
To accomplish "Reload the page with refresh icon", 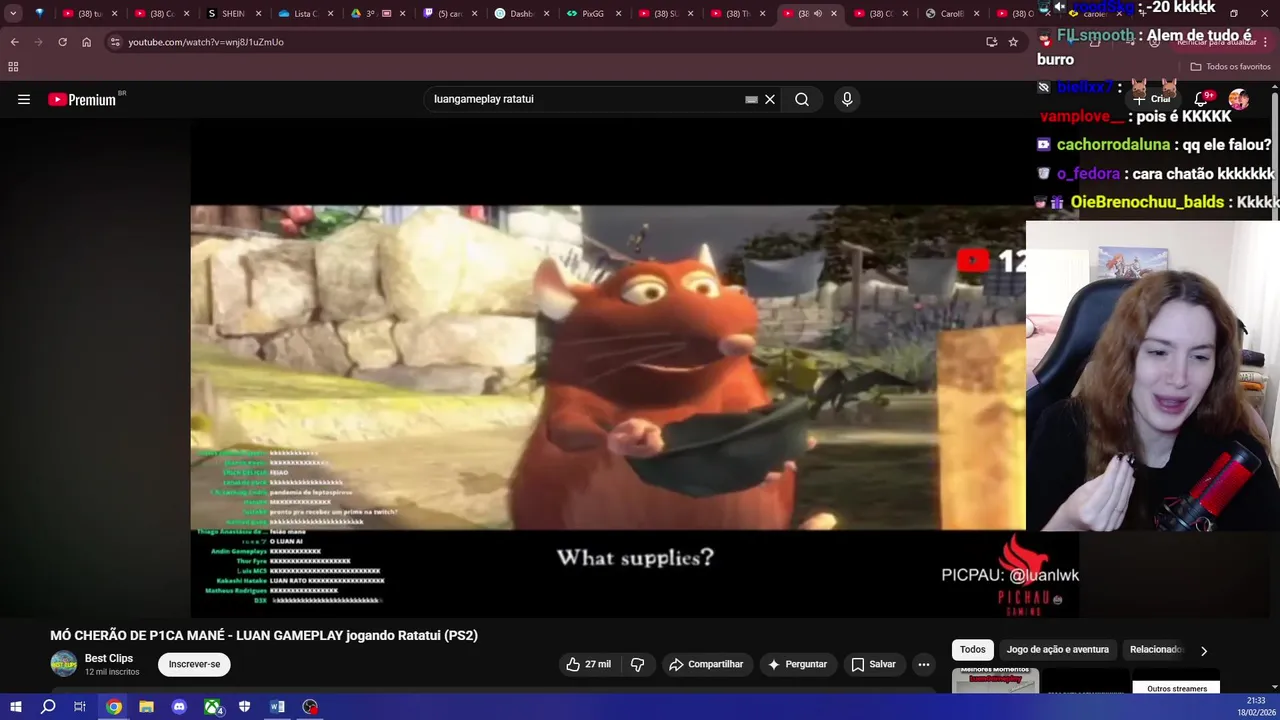I will pyautogui.click(x=62, y=42).
